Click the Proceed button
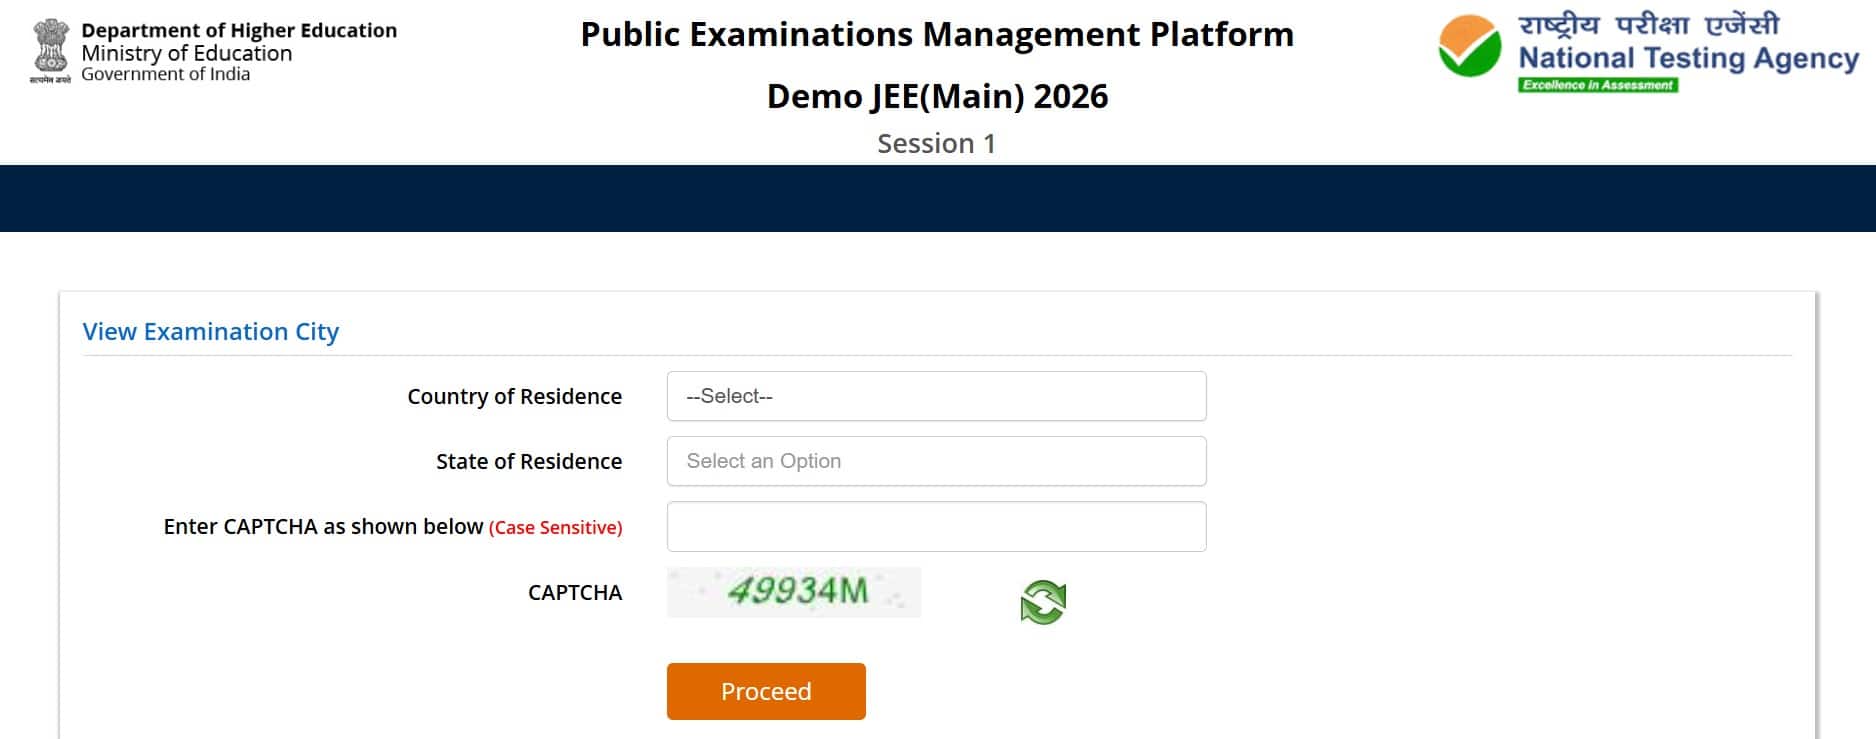The width and height of the screenshot is (1876, 739). (x=766, y=690)
